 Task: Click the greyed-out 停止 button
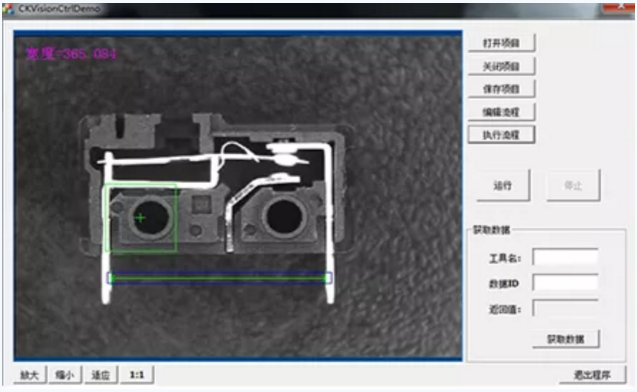[x=573, y=186]
